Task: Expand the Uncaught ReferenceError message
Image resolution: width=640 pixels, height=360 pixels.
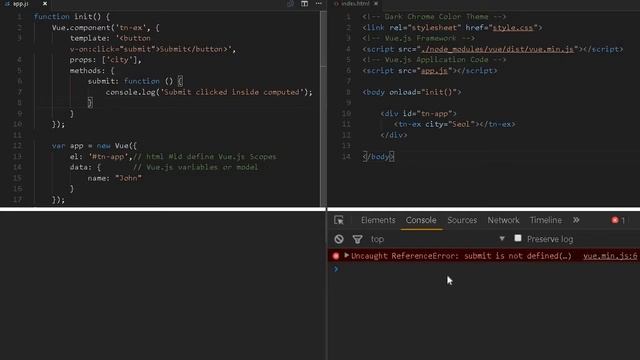Action: tap(347, 255)
